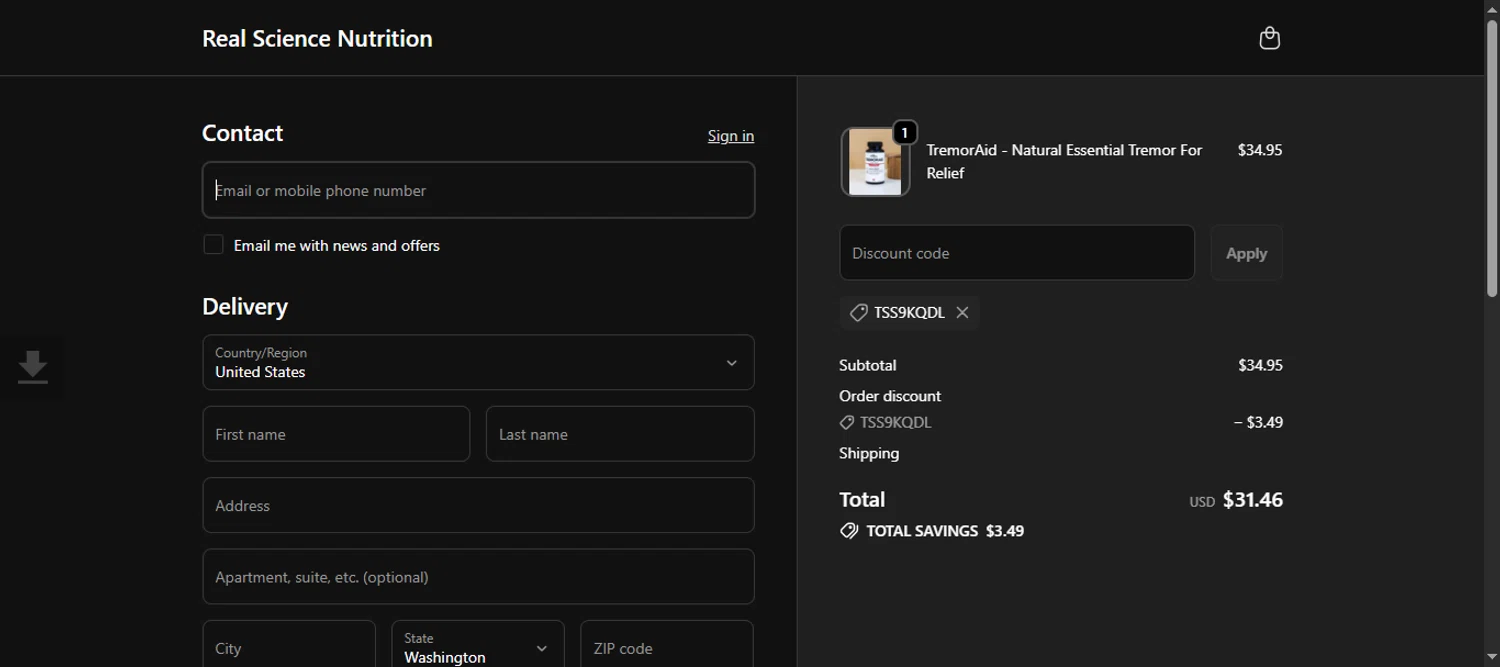
Task: Remove the TSS9KQDL discount code tag
Action: [x=962, y=313]
